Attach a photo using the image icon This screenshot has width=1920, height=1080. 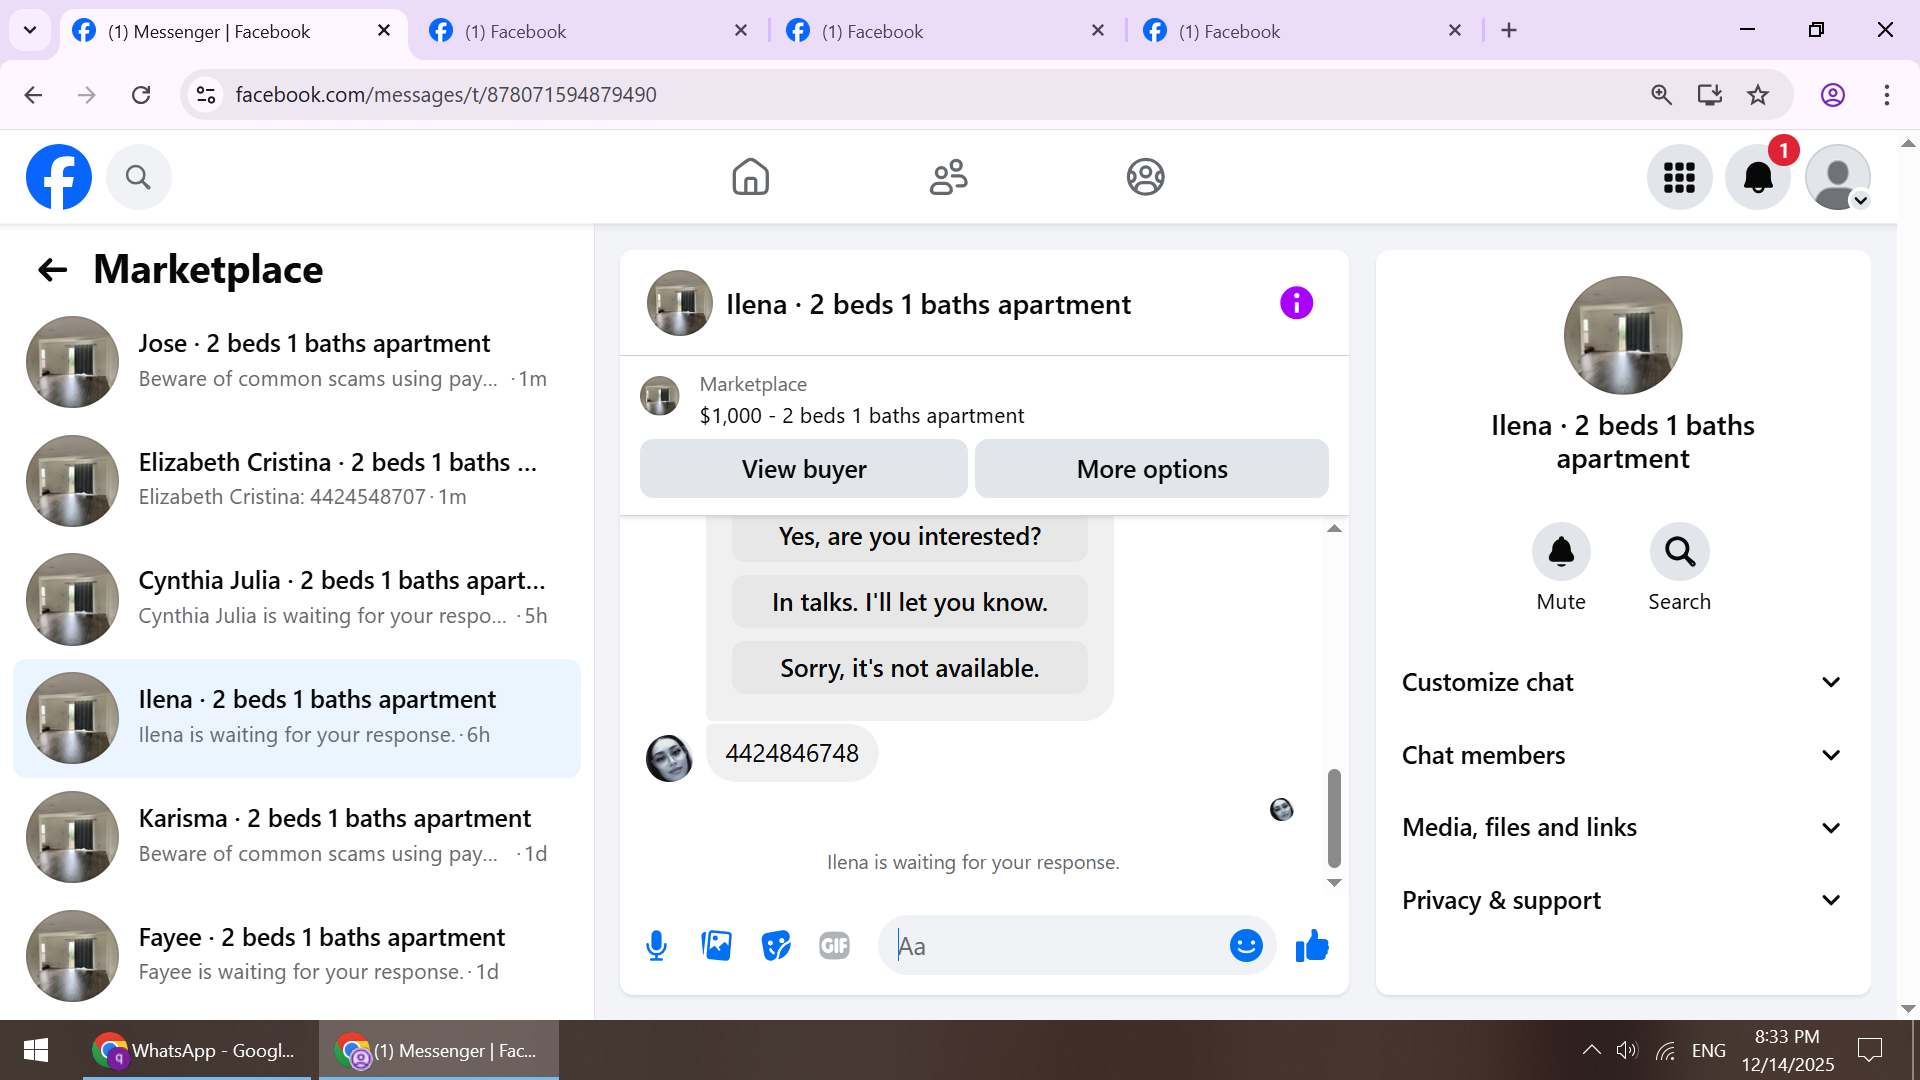click(x=716, y=946)
